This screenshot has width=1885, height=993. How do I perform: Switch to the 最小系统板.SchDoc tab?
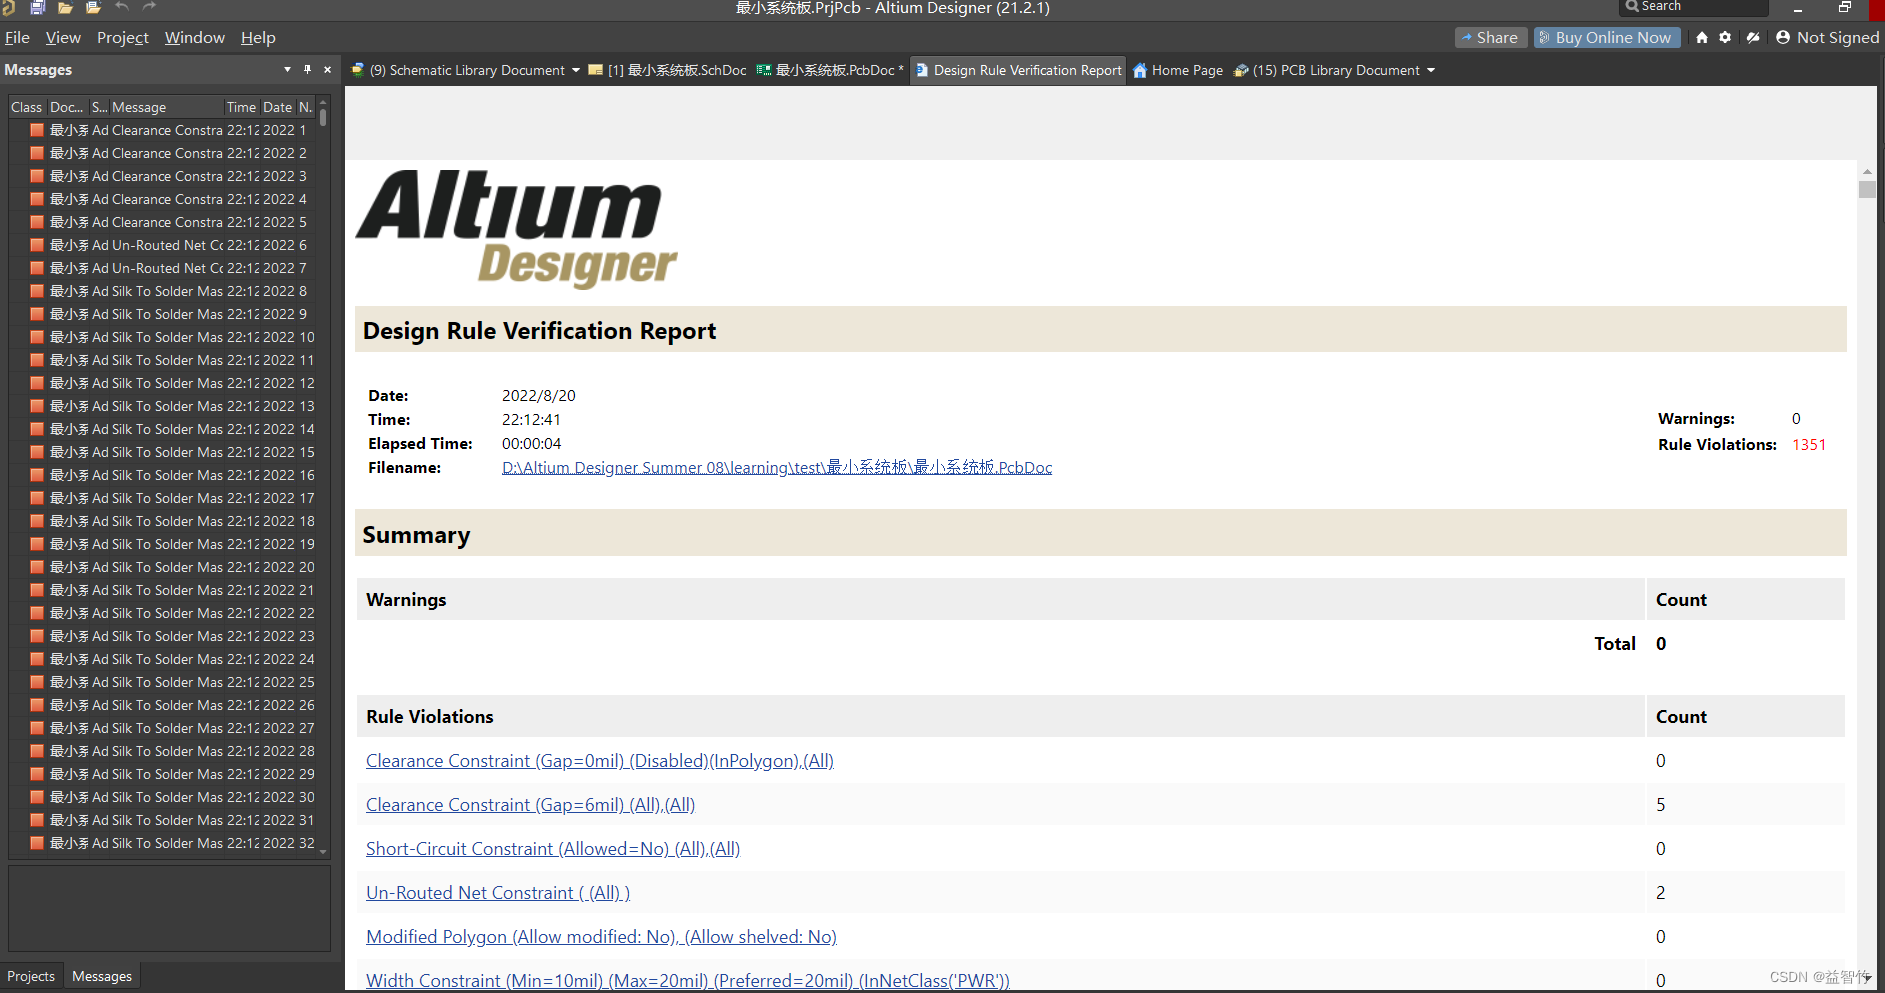[667, 70]
